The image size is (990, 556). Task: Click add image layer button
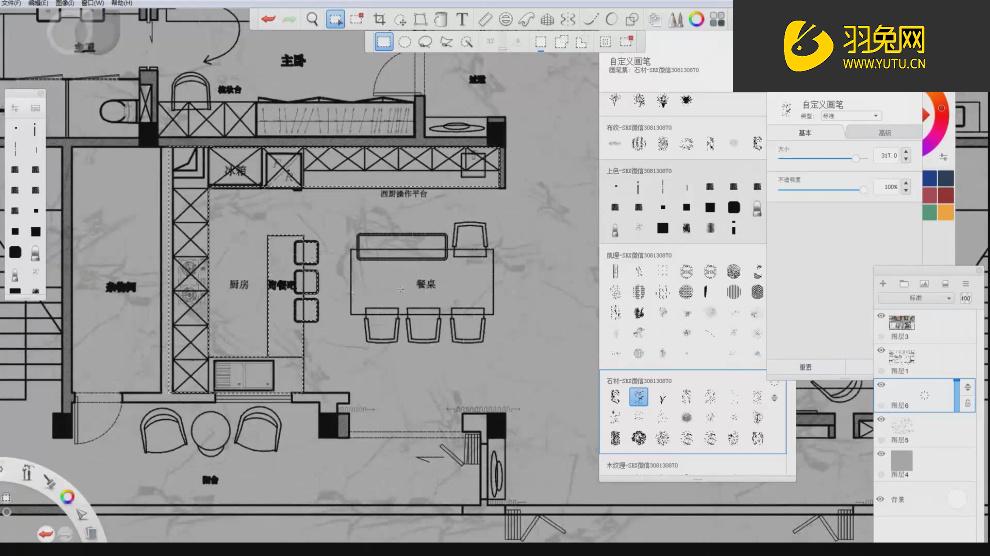click(924, 284)
